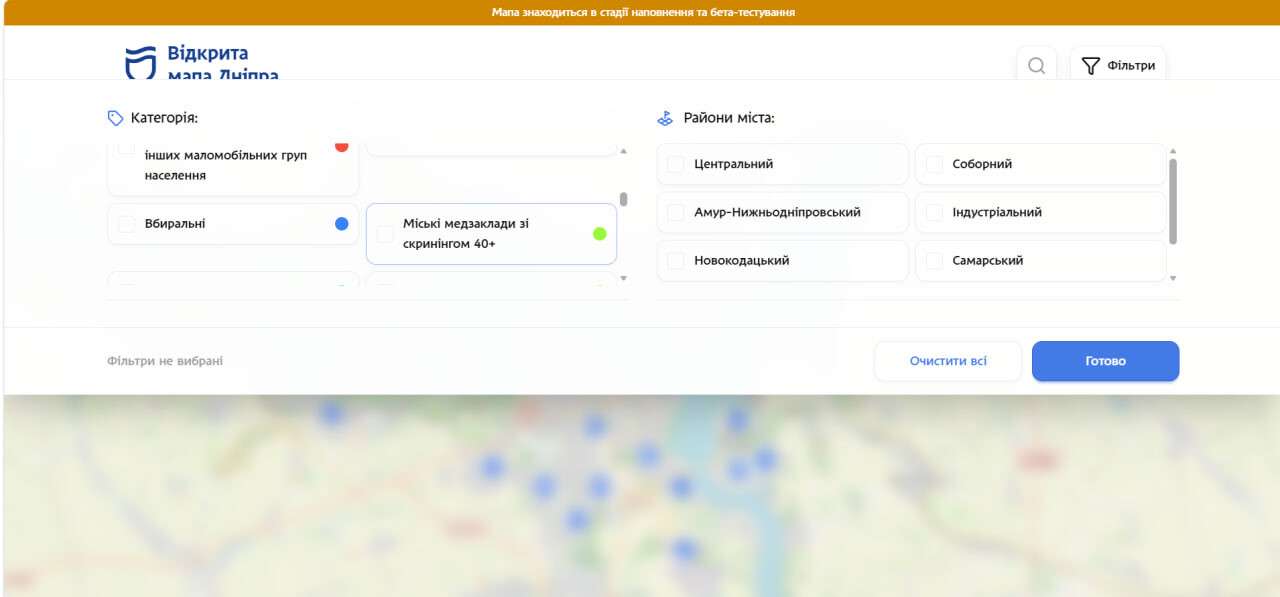1280x597 pixels.
Task: Click the red dot of маломобільних груп category
Action: [x=342, y=147]
